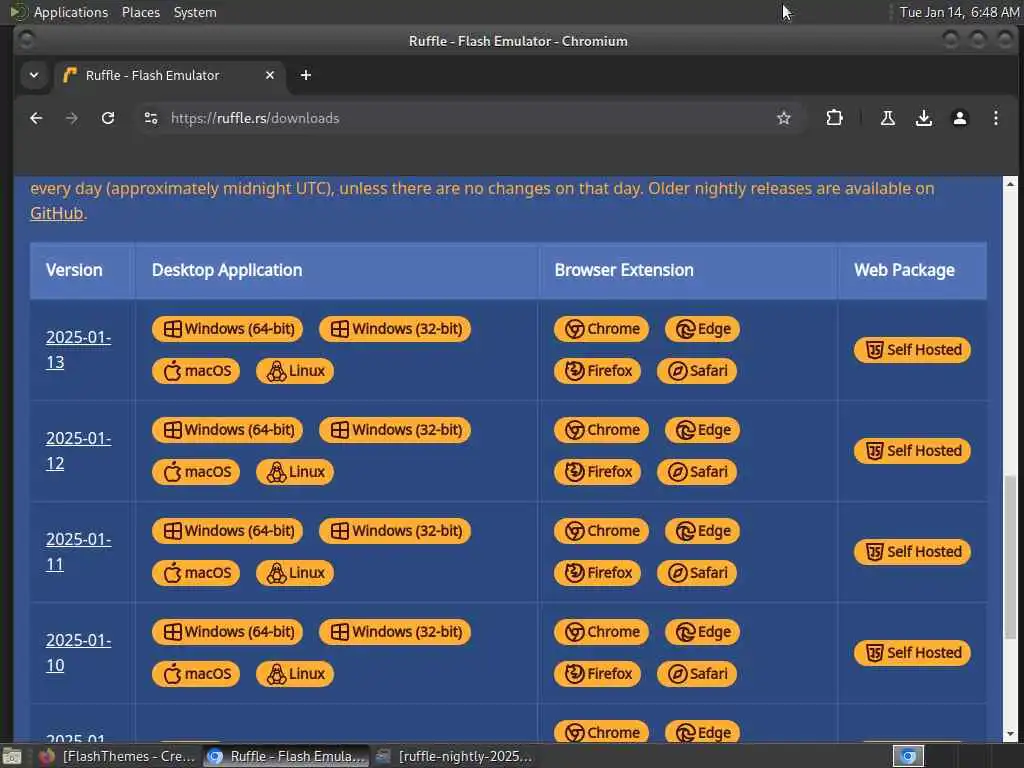
Task: Download Self Hosted package for 2025-01-11
Action: pyautogui.click(x=912, y=552)
